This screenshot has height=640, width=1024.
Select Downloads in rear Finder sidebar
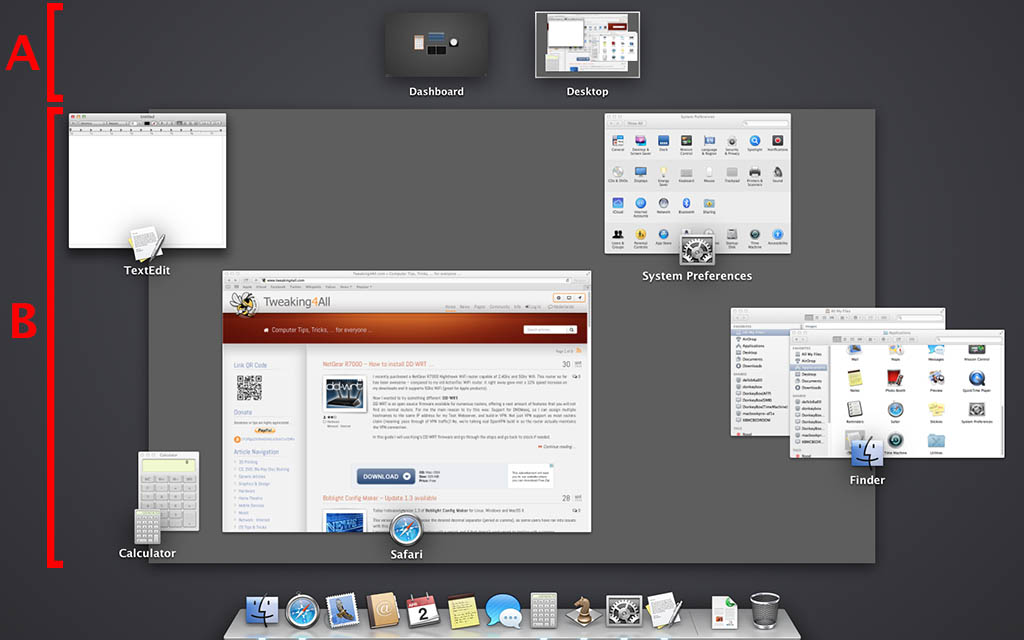click(752, 366)
